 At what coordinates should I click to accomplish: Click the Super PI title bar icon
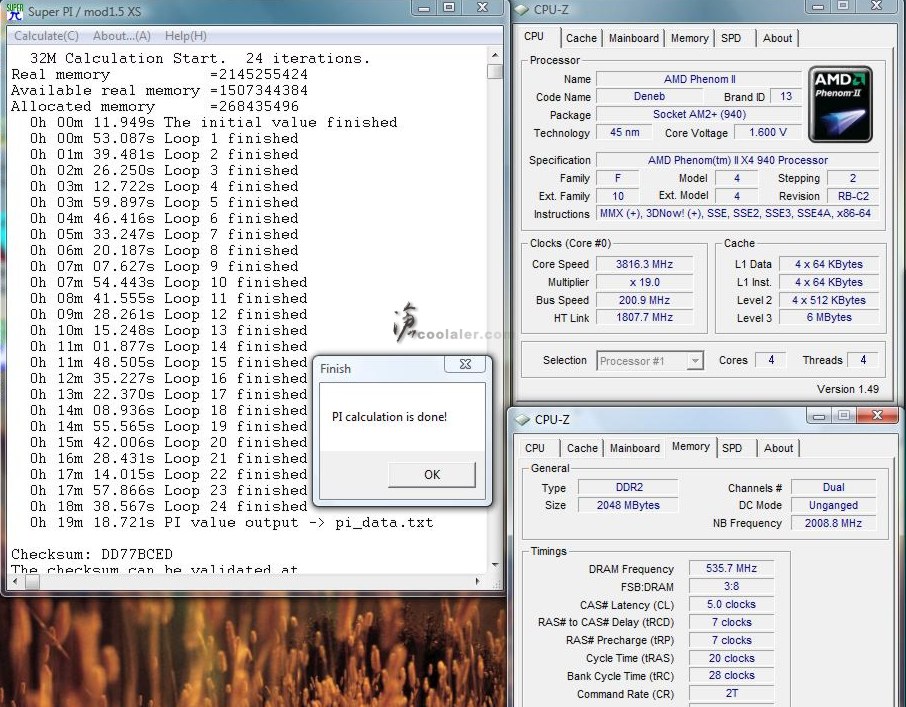click(14, 11)
